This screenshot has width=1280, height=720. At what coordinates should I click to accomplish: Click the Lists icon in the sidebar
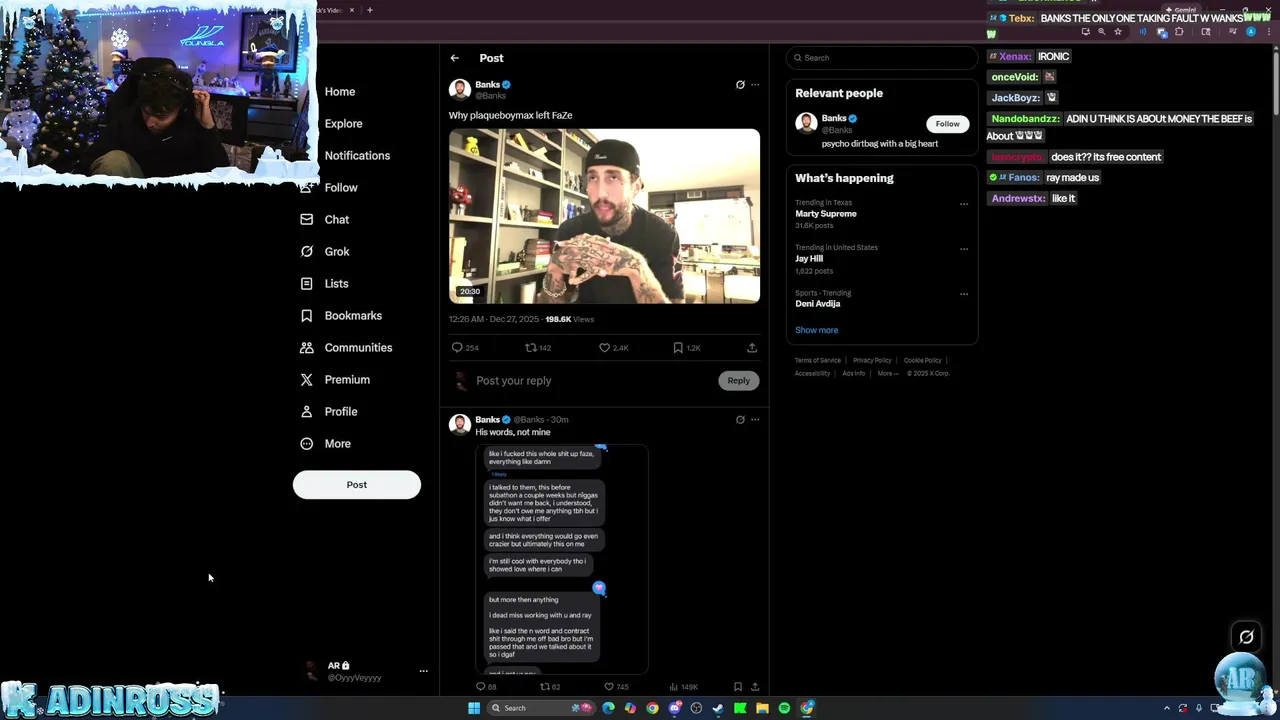click(306, 284)
